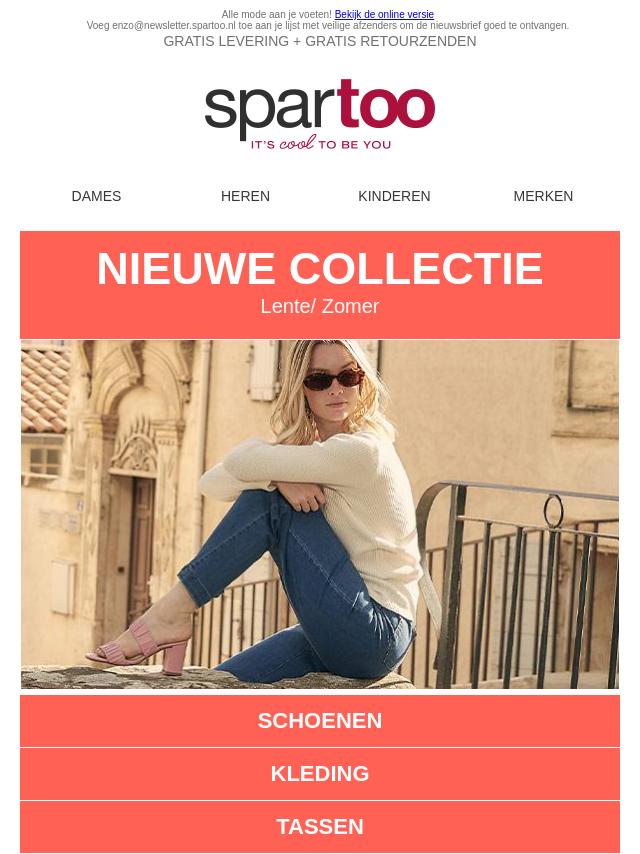This screenshot has width=640, height=854.
Task: Click the 'Alle mode aan je voeten!' text
Action: [277, 14]
